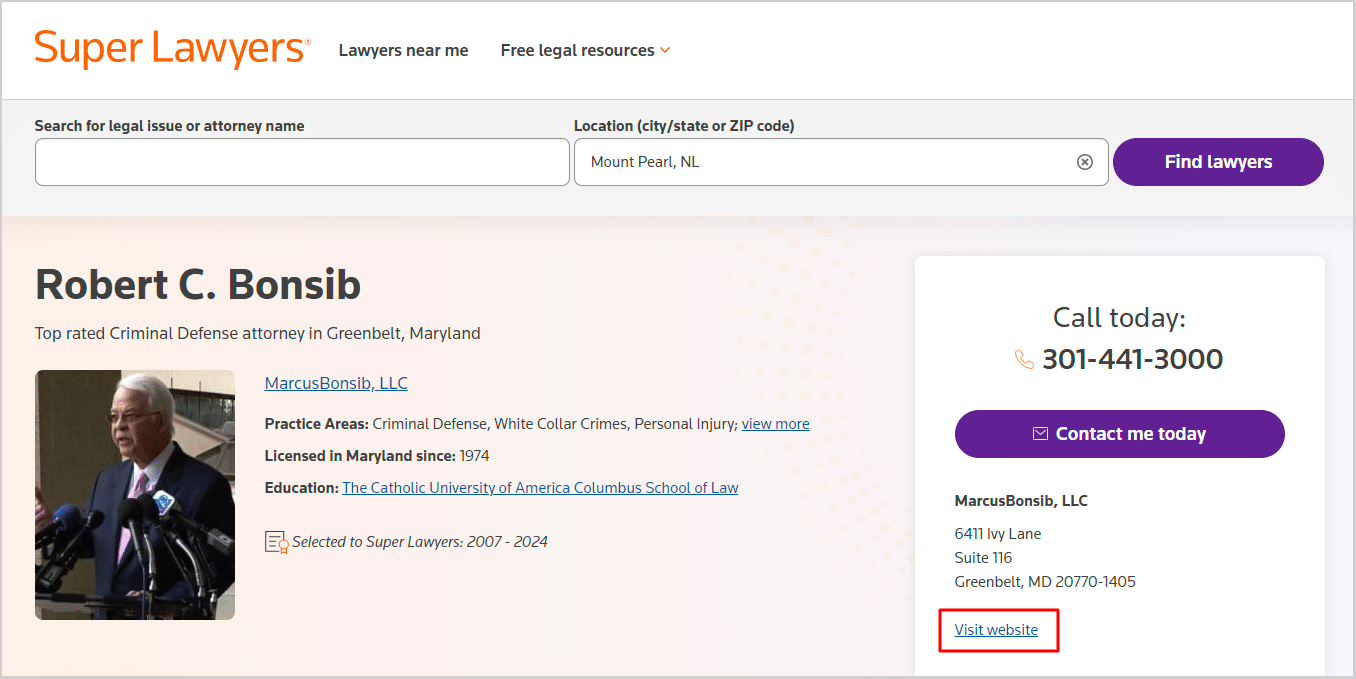Select the Lawyers near me menu item
Screen dimensions: 1356x679
403,49
